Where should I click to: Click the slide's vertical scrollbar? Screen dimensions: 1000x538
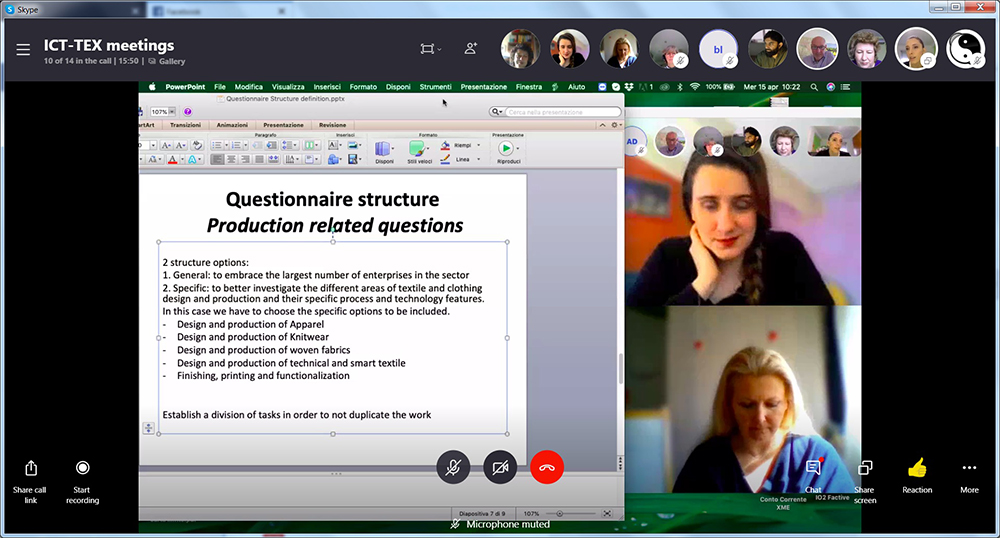click(x=621, y=370)
